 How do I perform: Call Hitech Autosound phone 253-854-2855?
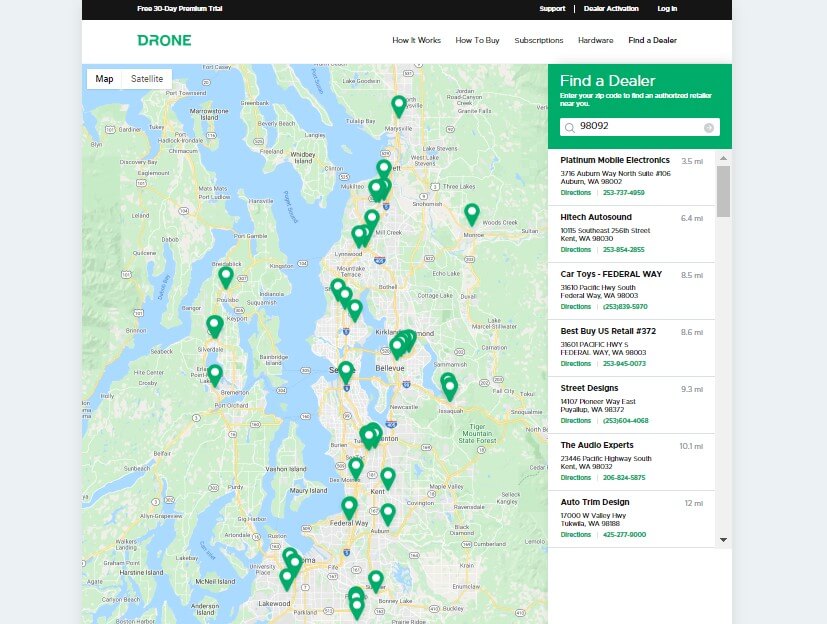[x=623, y=249]
